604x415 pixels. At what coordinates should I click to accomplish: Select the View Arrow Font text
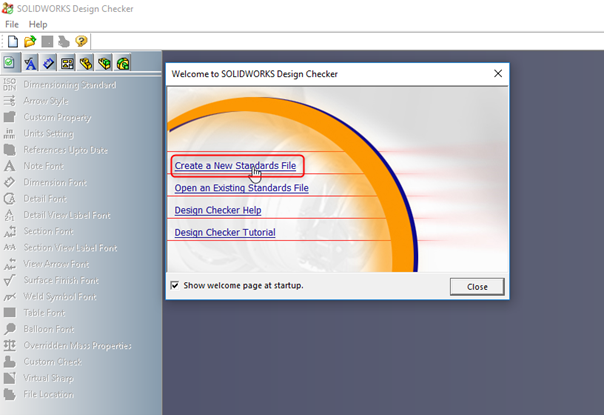(56, 264)
